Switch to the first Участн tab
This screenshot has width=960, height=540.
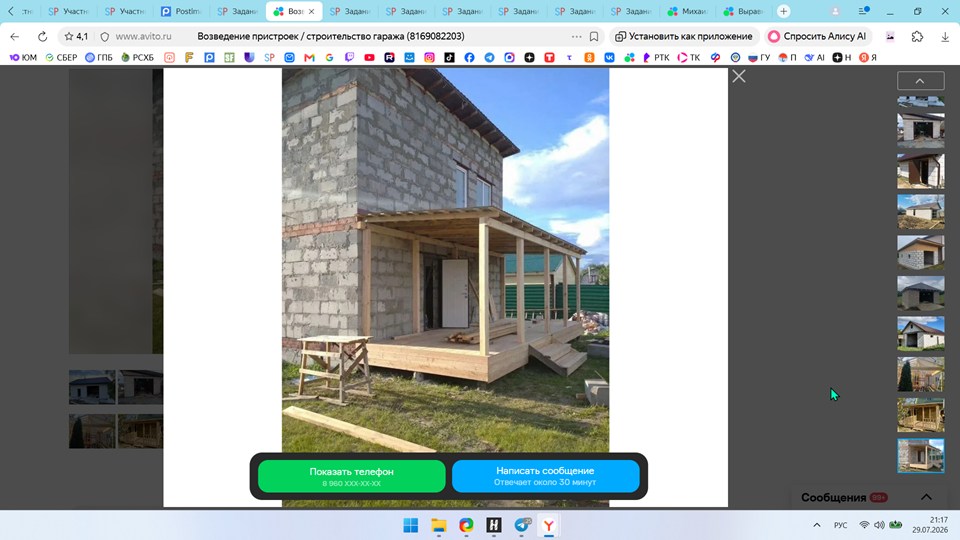[x=68, y=11]
